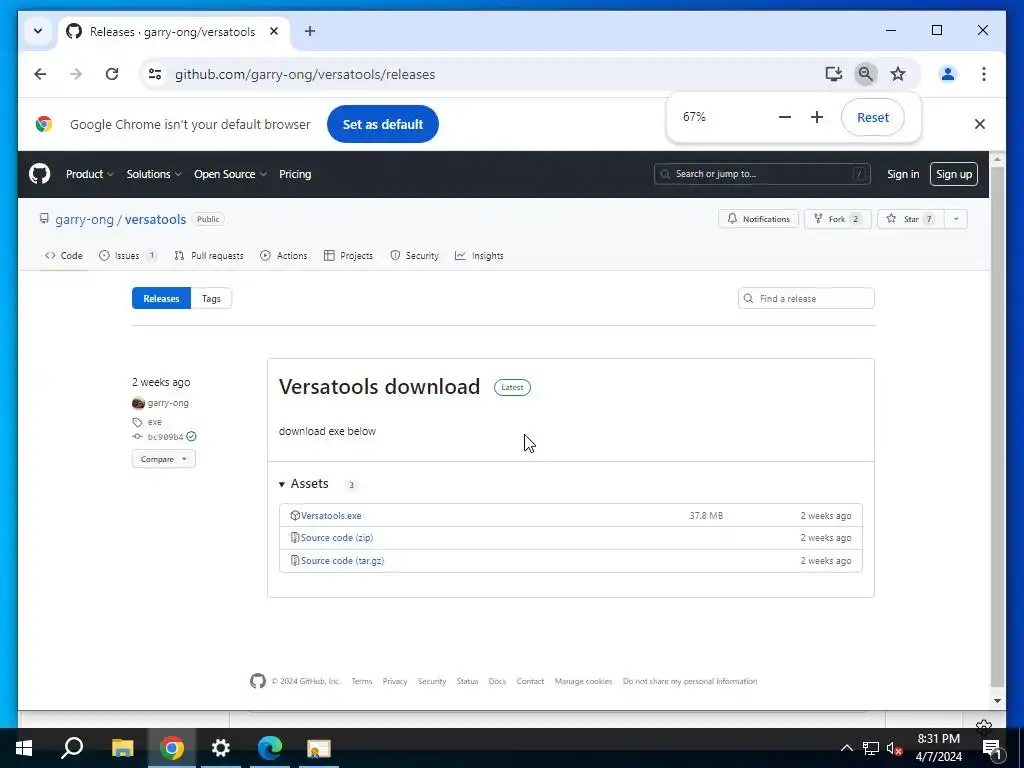Reload the page

(x=112, y=74)
